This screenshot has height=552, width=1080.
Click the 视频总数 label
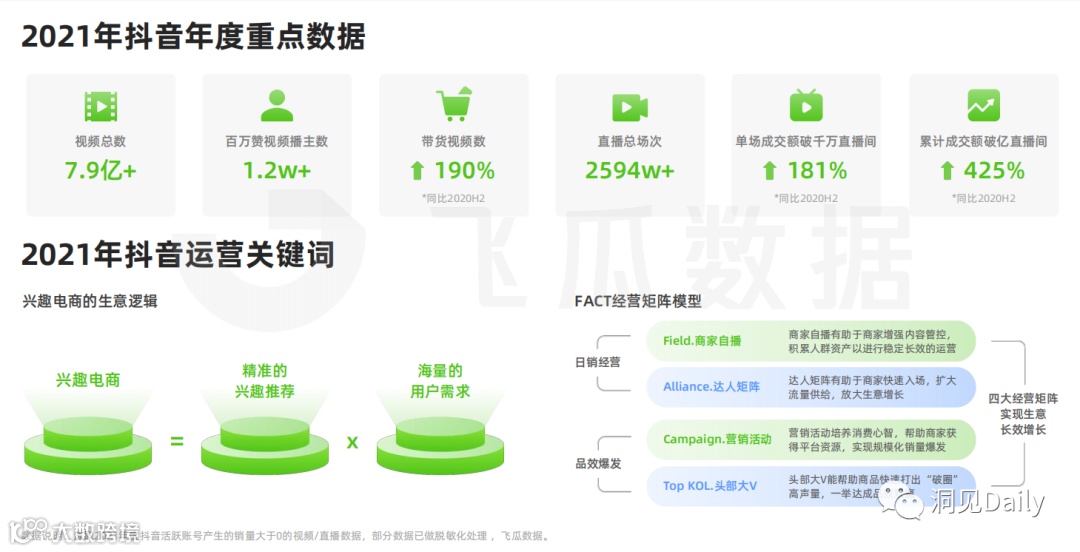tap(101, 141)
